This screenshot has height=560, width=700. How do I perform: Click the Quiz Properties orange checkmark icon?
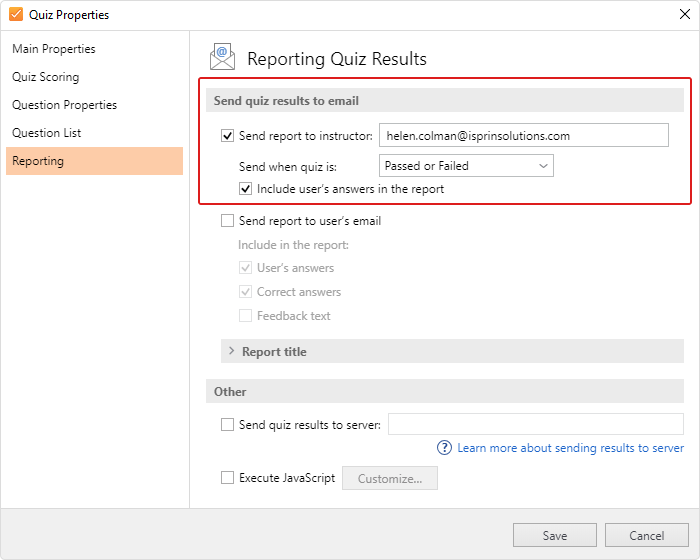tap(16, 14)
